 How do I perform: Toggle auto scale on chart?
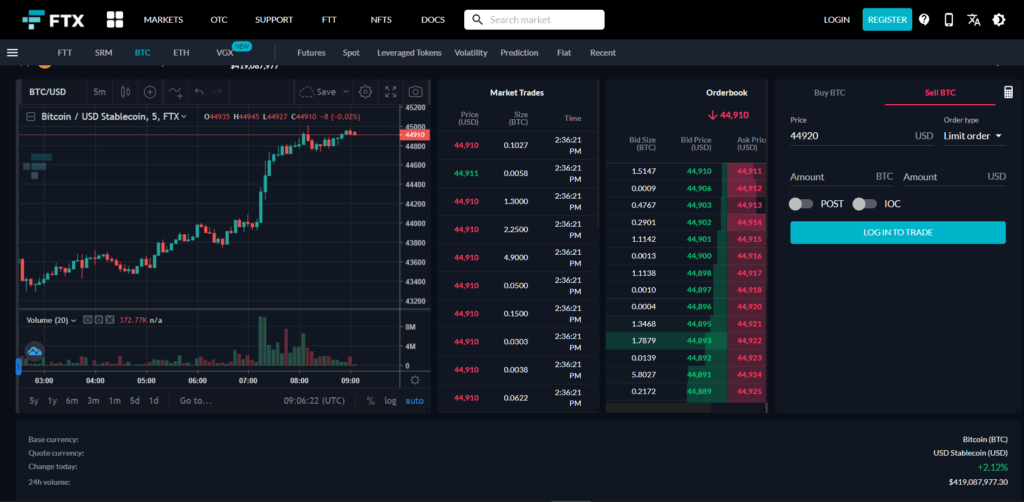click(x=414, y=401)
